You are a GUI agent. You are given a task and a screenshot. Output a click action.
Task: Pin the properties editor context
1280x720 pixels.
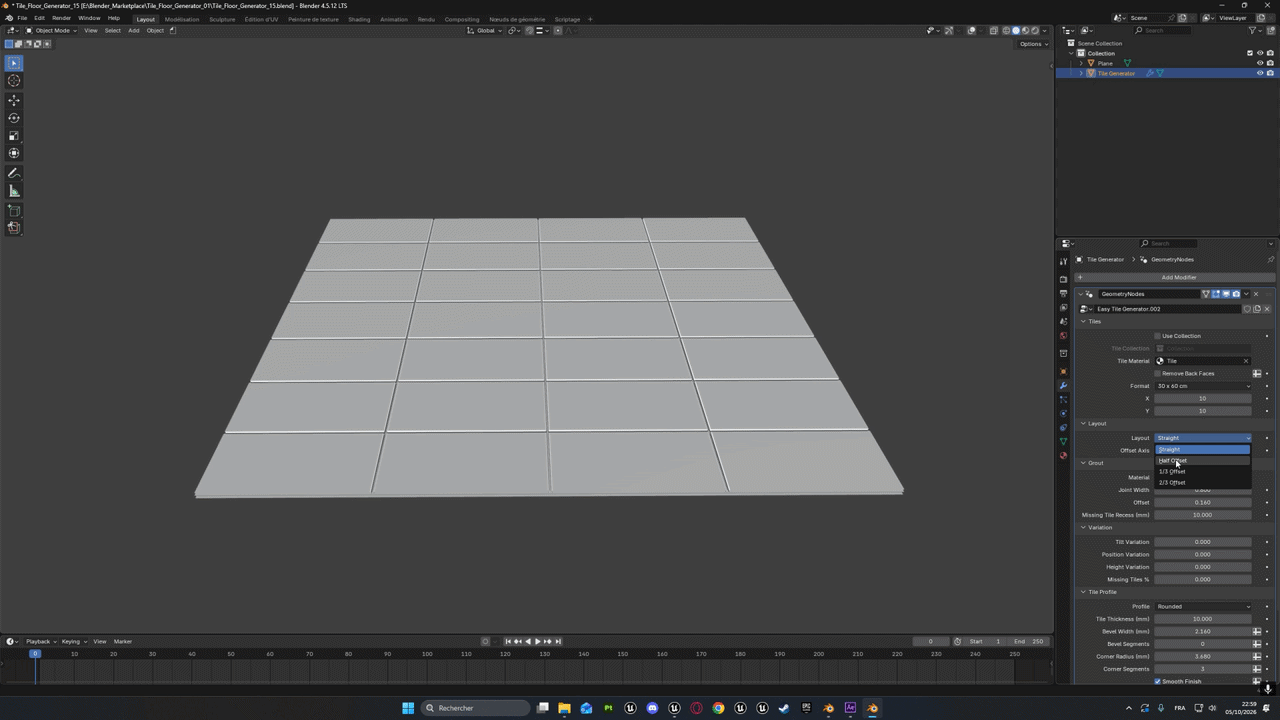1270,259
